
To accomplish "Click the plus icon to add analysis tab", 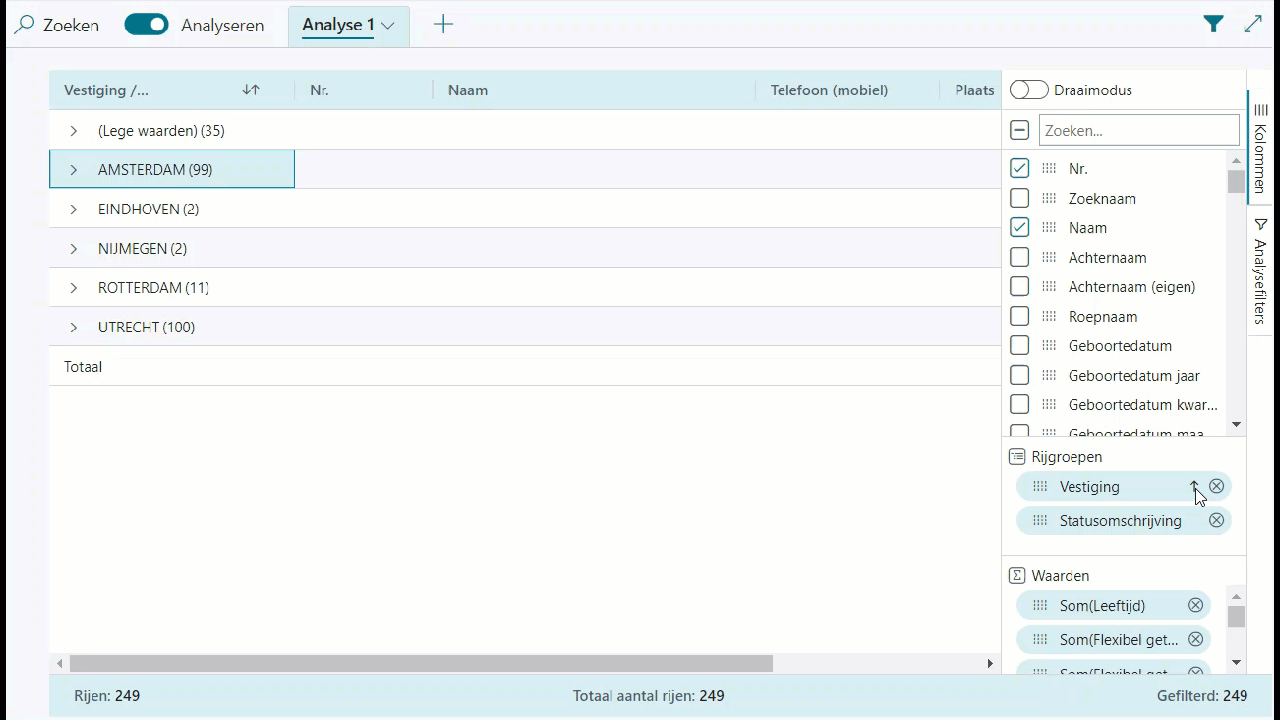I will (x=443, y=25).
